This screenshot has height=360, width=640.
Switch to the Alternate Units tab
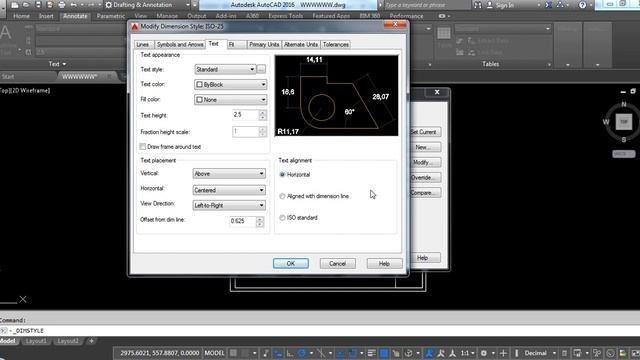[x=301, y=44]
